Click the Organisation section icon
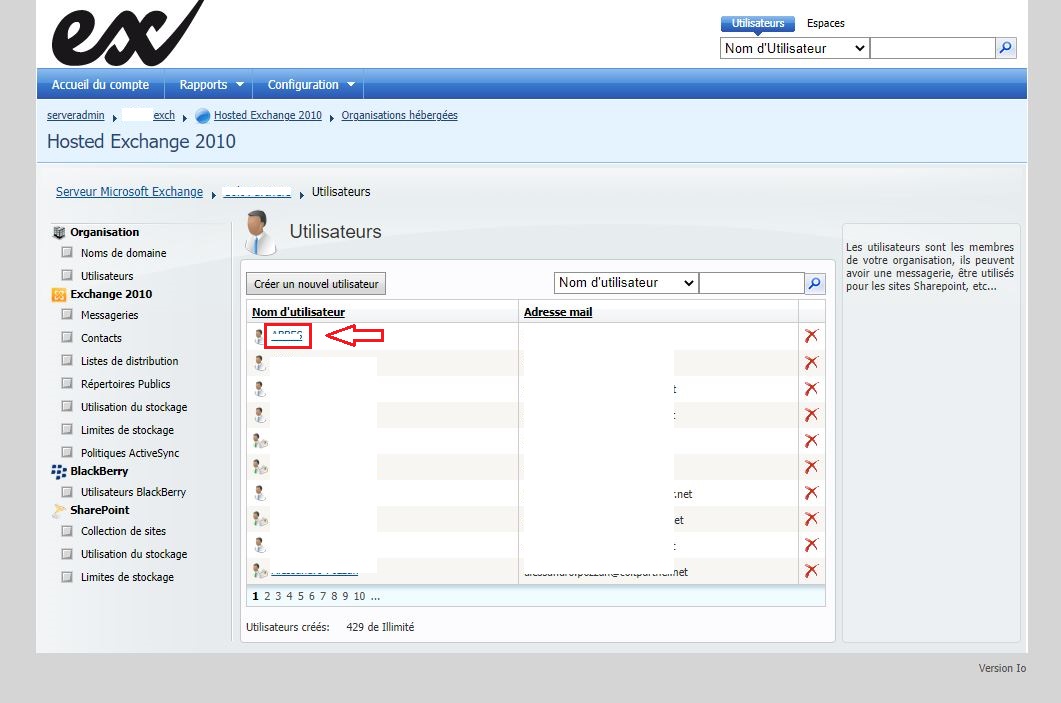 click(59, 232)
